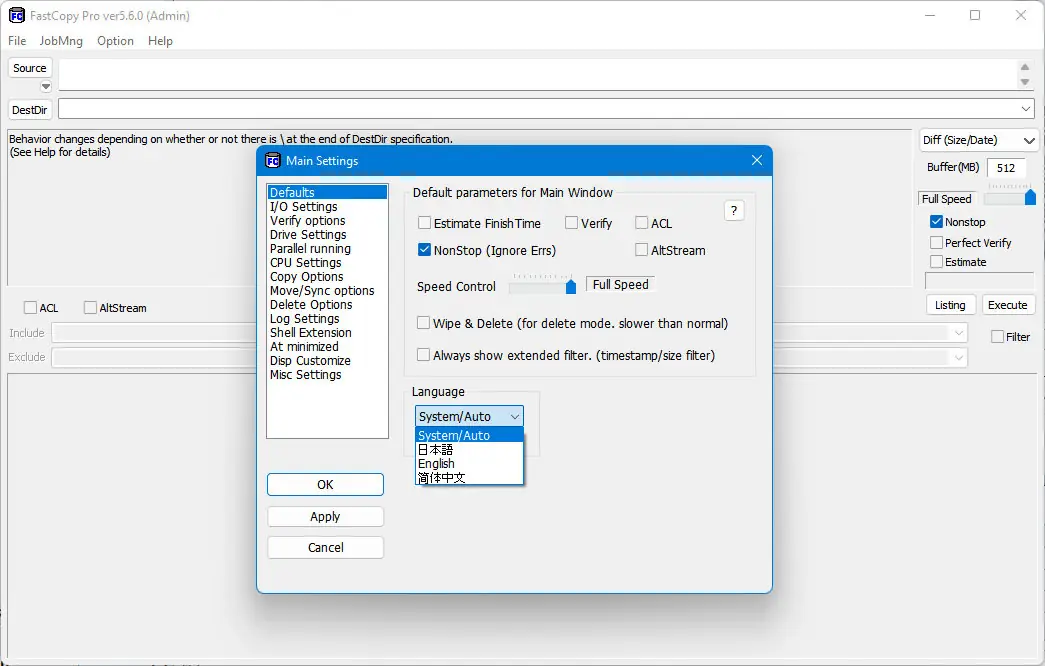Image resolution: width=1045 pixels, height=666 pixels.
Task: Choose English from the language list
Action: [469, 464]
